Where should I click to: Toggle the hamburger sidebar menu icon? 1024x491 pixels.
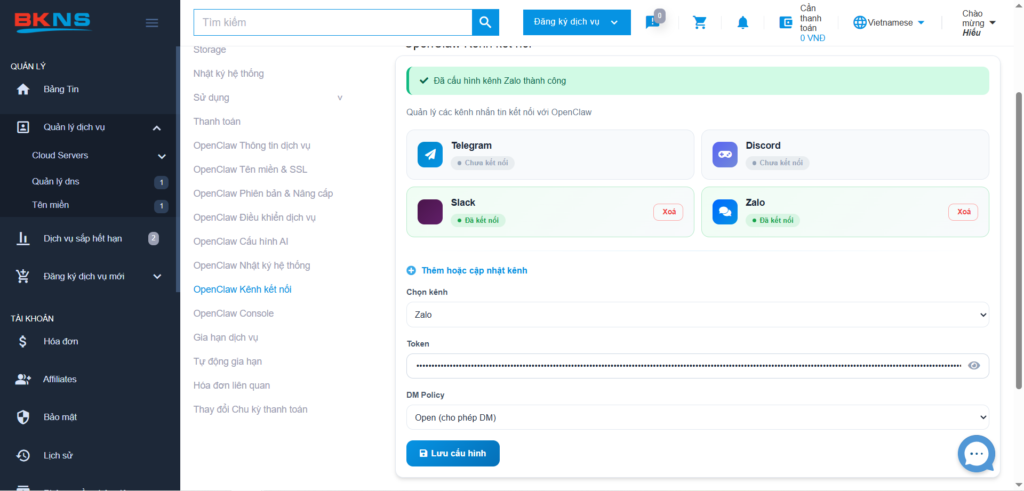click(152, 23)
